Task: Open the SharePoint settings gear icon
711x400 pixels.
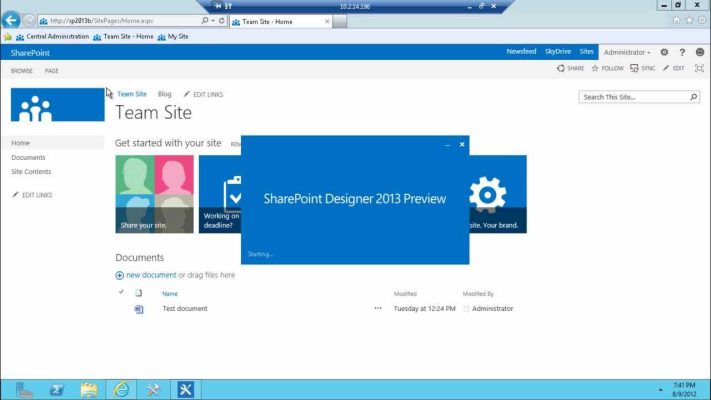Action: pos(664,52)
